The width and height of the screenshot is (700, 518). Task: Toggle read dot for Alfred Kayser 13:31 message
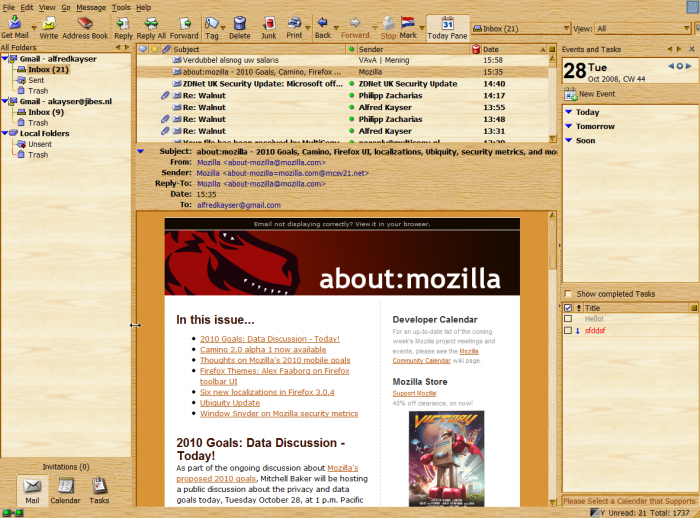(x=351, y=131)
